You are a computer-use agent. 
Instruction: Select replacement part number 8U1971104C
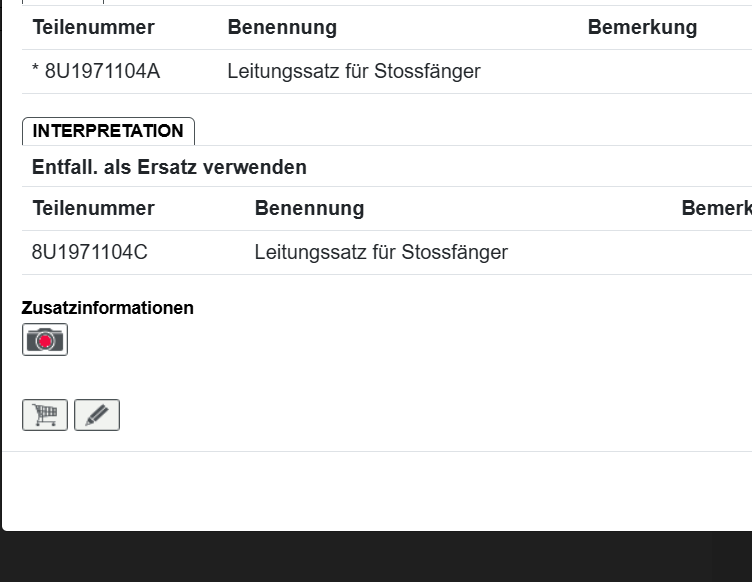pos(90,253)
